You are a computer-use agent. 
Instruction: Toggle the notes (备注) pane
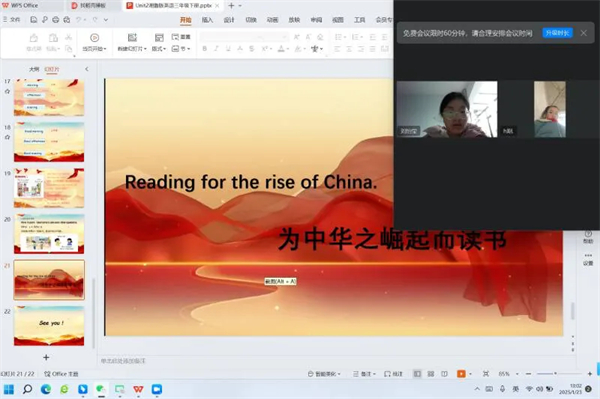pyautogui.click(x=364, y=374)
